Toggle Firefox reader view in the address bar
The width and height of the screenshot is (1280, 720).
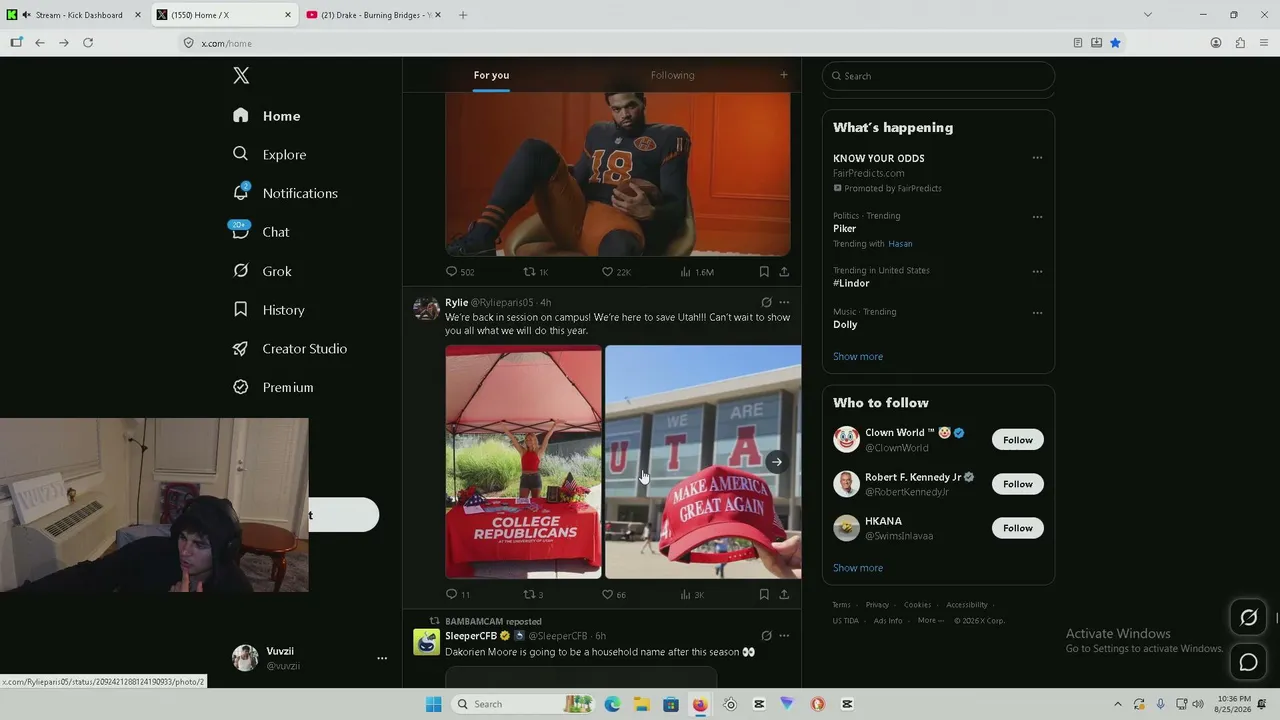tap(1078, 43)
